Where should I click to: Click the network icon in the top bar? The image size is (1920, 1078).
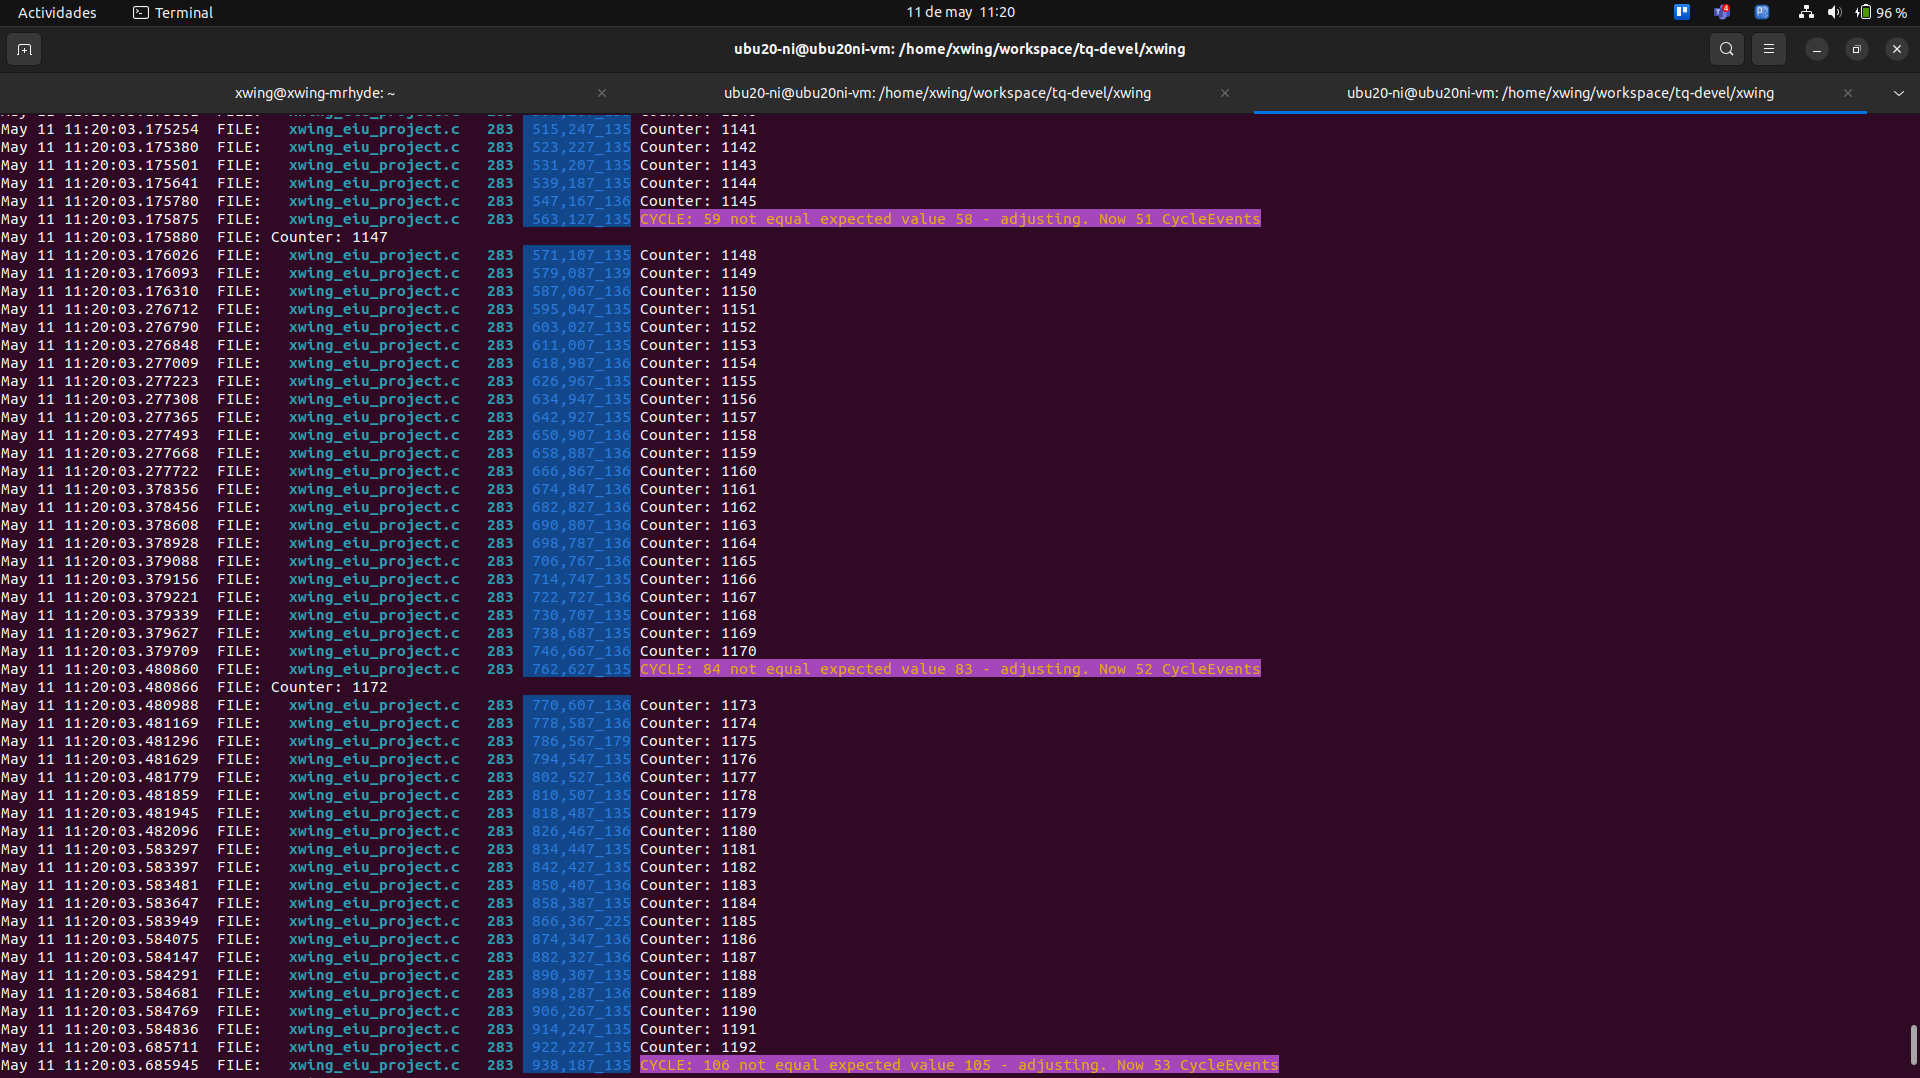(1804, 12)
